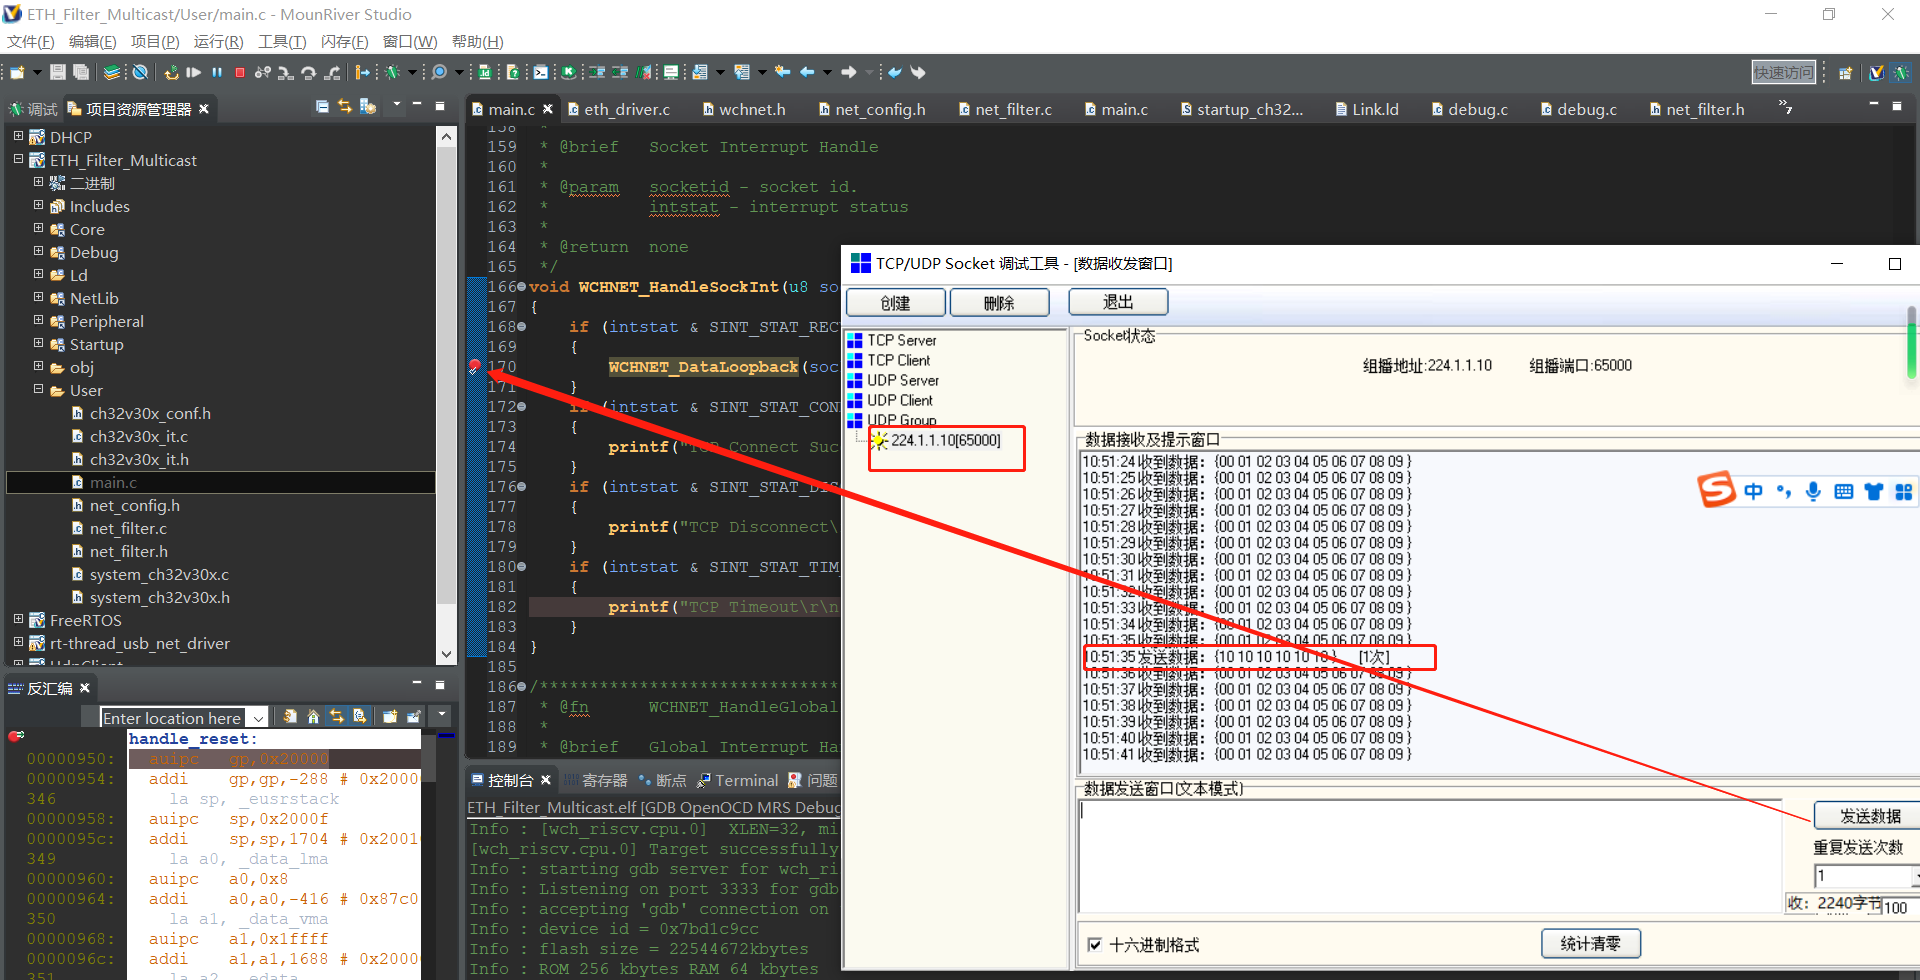The image size is (1920, 980).
Task: Switch to the eth_driver.c editor tab
Action: click(x=626, y=109)
